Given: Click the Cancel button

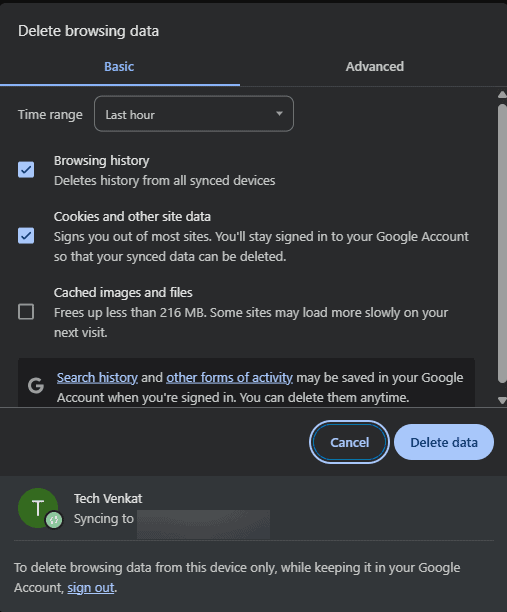Looking at the screenshot, I should pyautogui.click(x=349, y=442).
